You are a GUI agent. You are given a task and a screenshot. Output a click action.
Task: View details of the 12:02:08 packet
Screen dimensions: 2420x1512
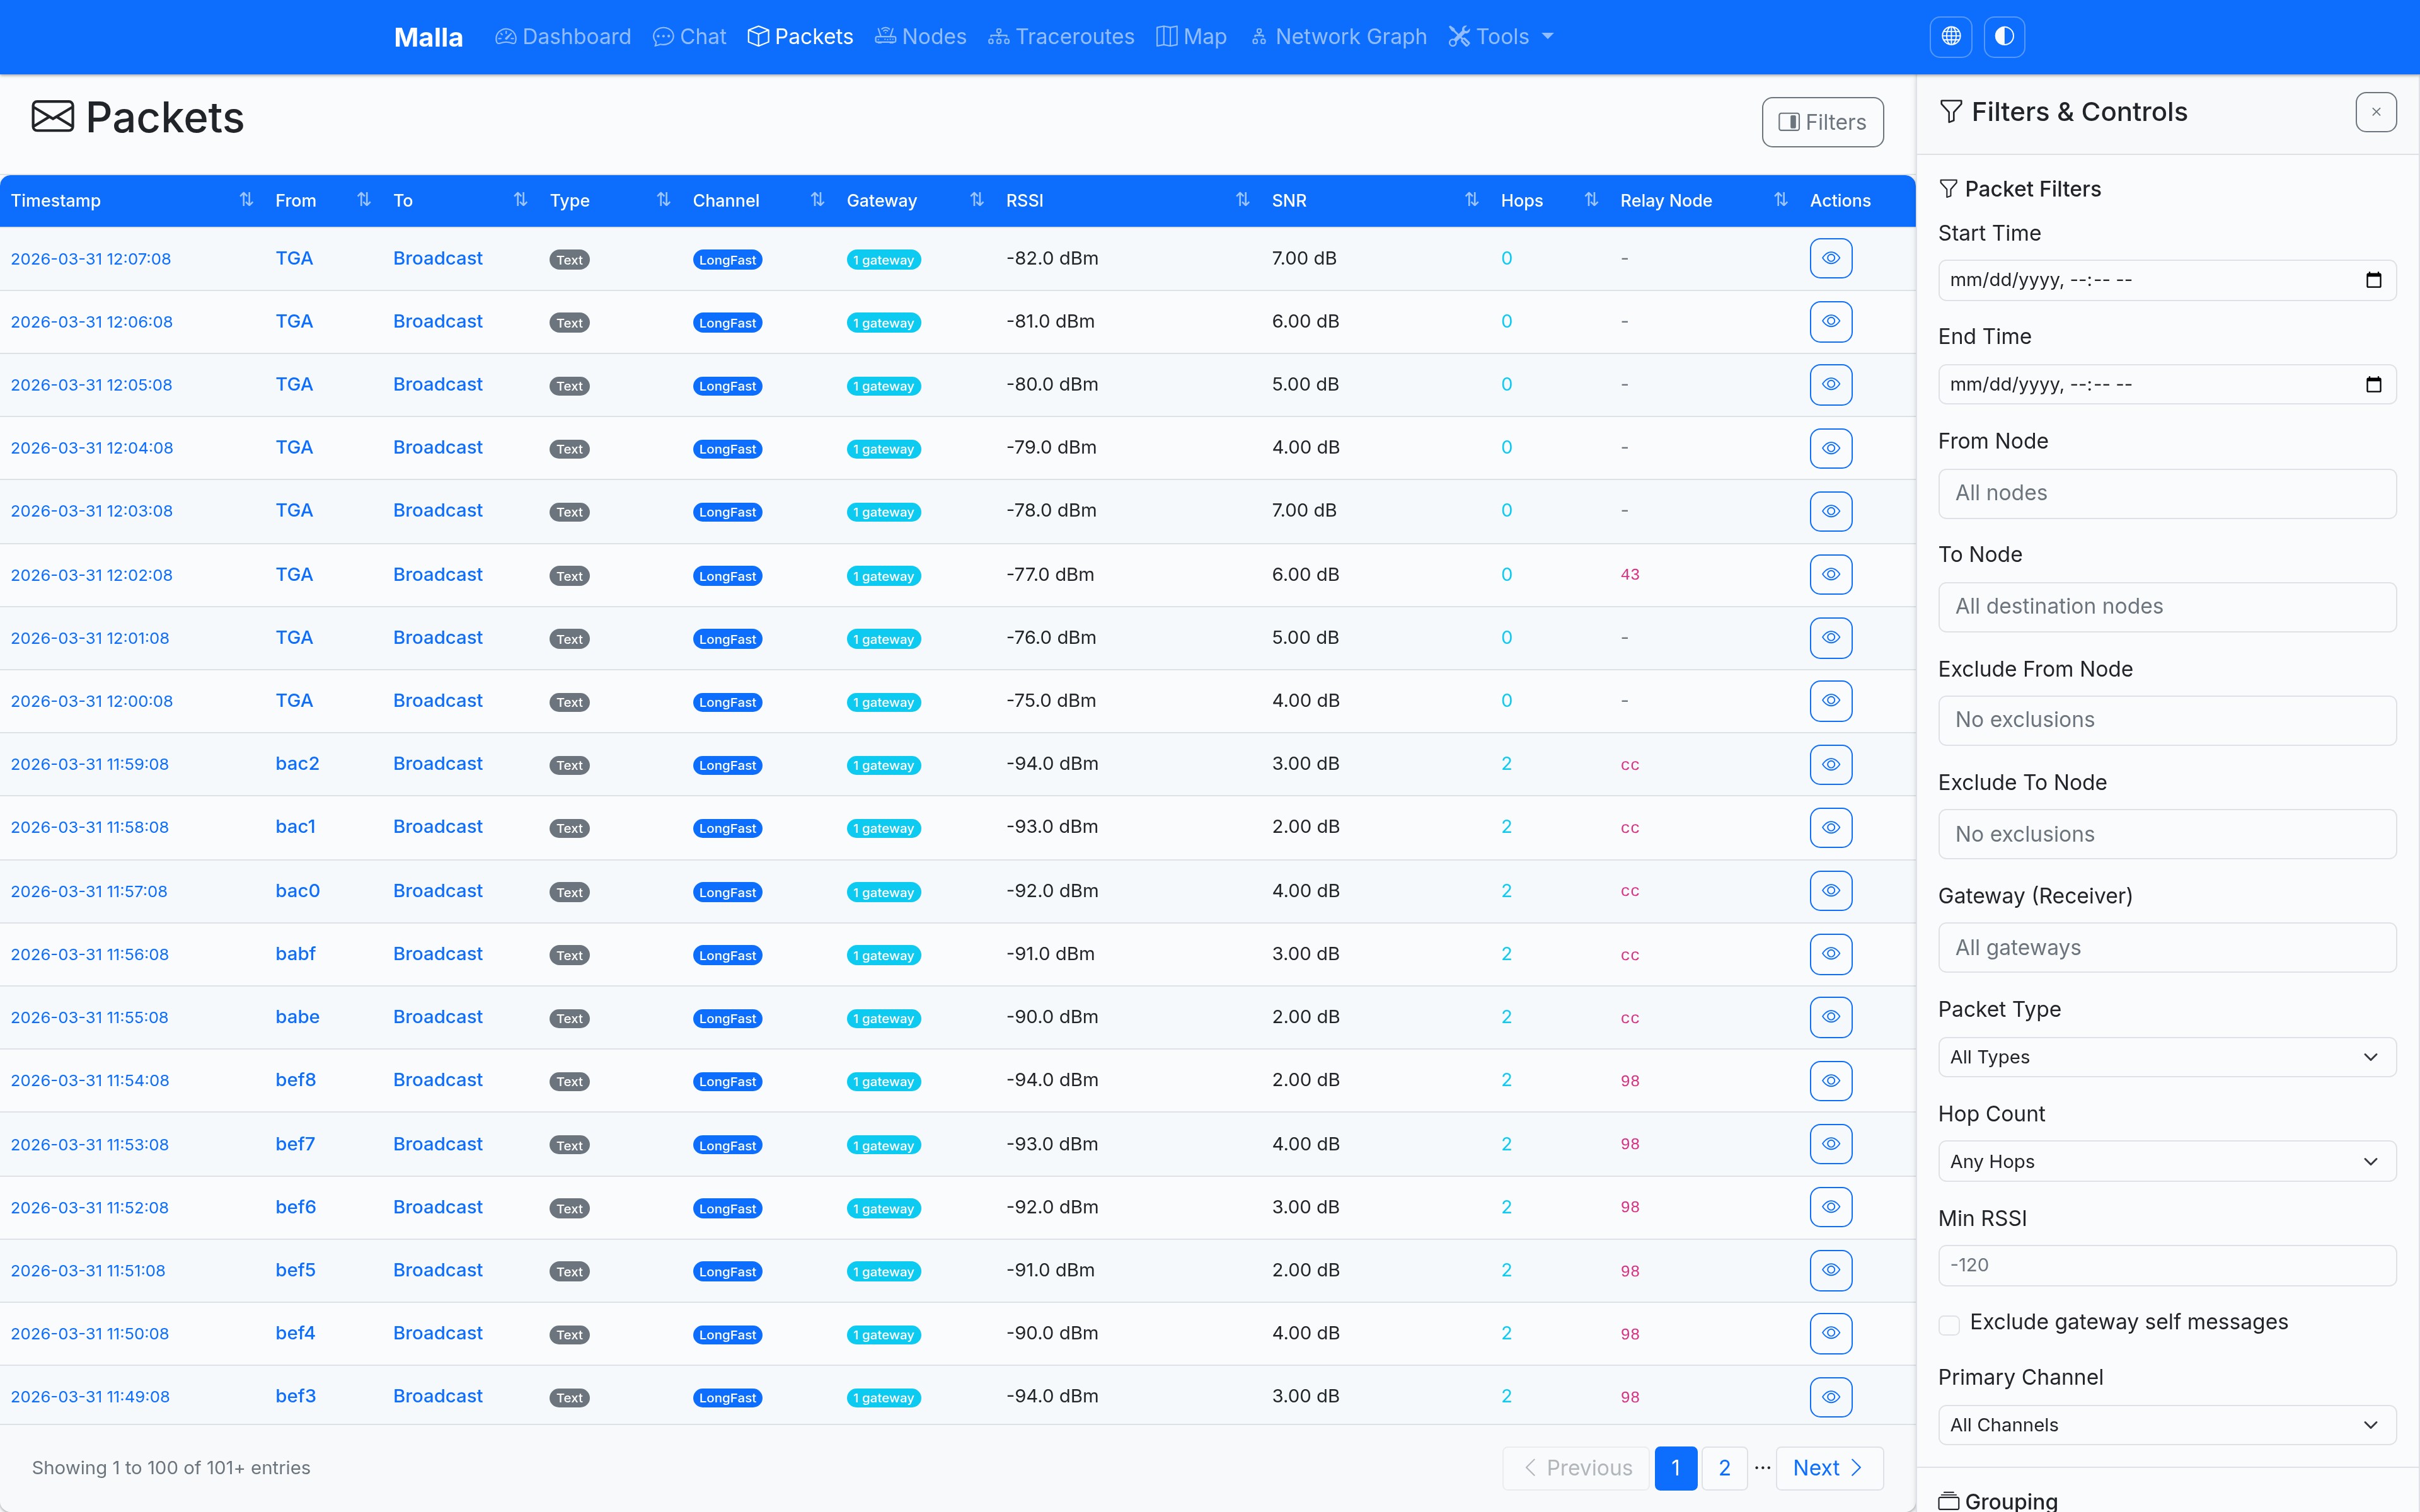1830,574
